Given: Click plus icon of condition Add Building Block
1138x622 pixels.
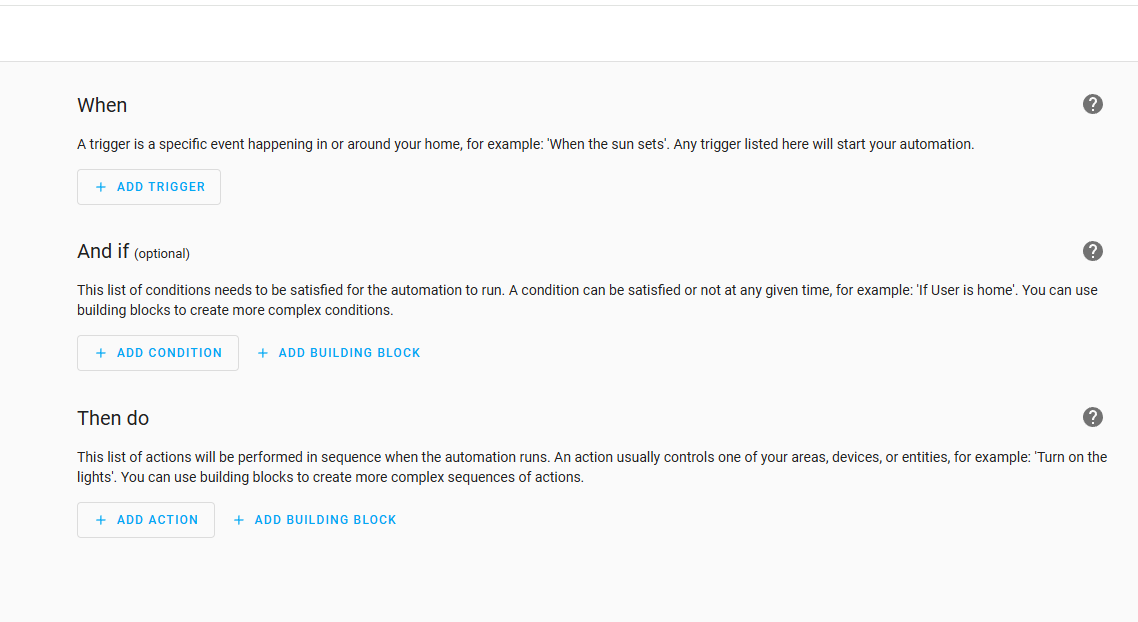Looking at the screenshot, I should (263, 353).
